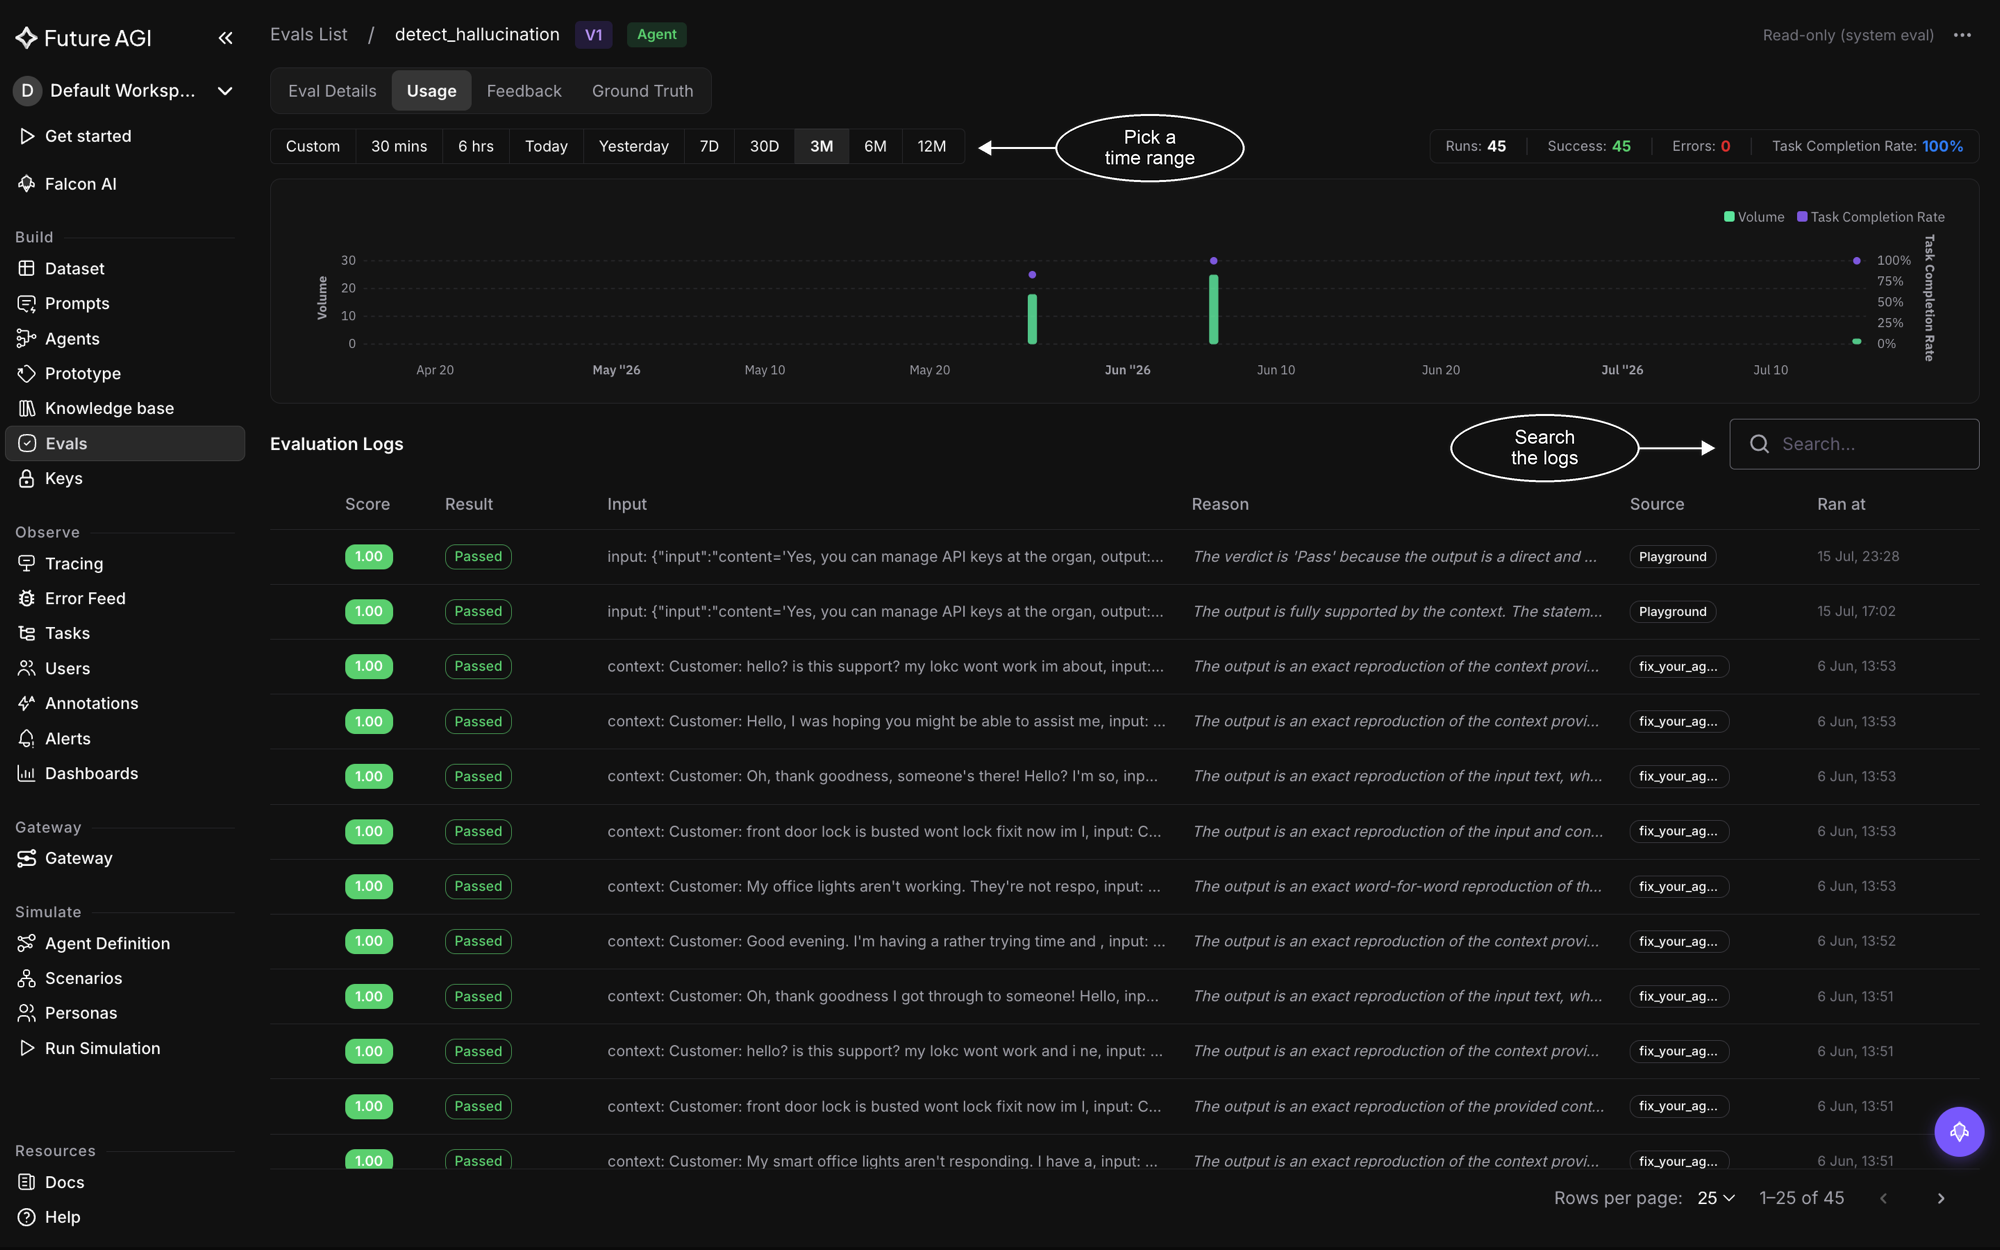Image resolution: width=2000 pixels, height=1250 pixels.
Task: Click the floating Falcon assistant button
Action: click(1959, 1132)
